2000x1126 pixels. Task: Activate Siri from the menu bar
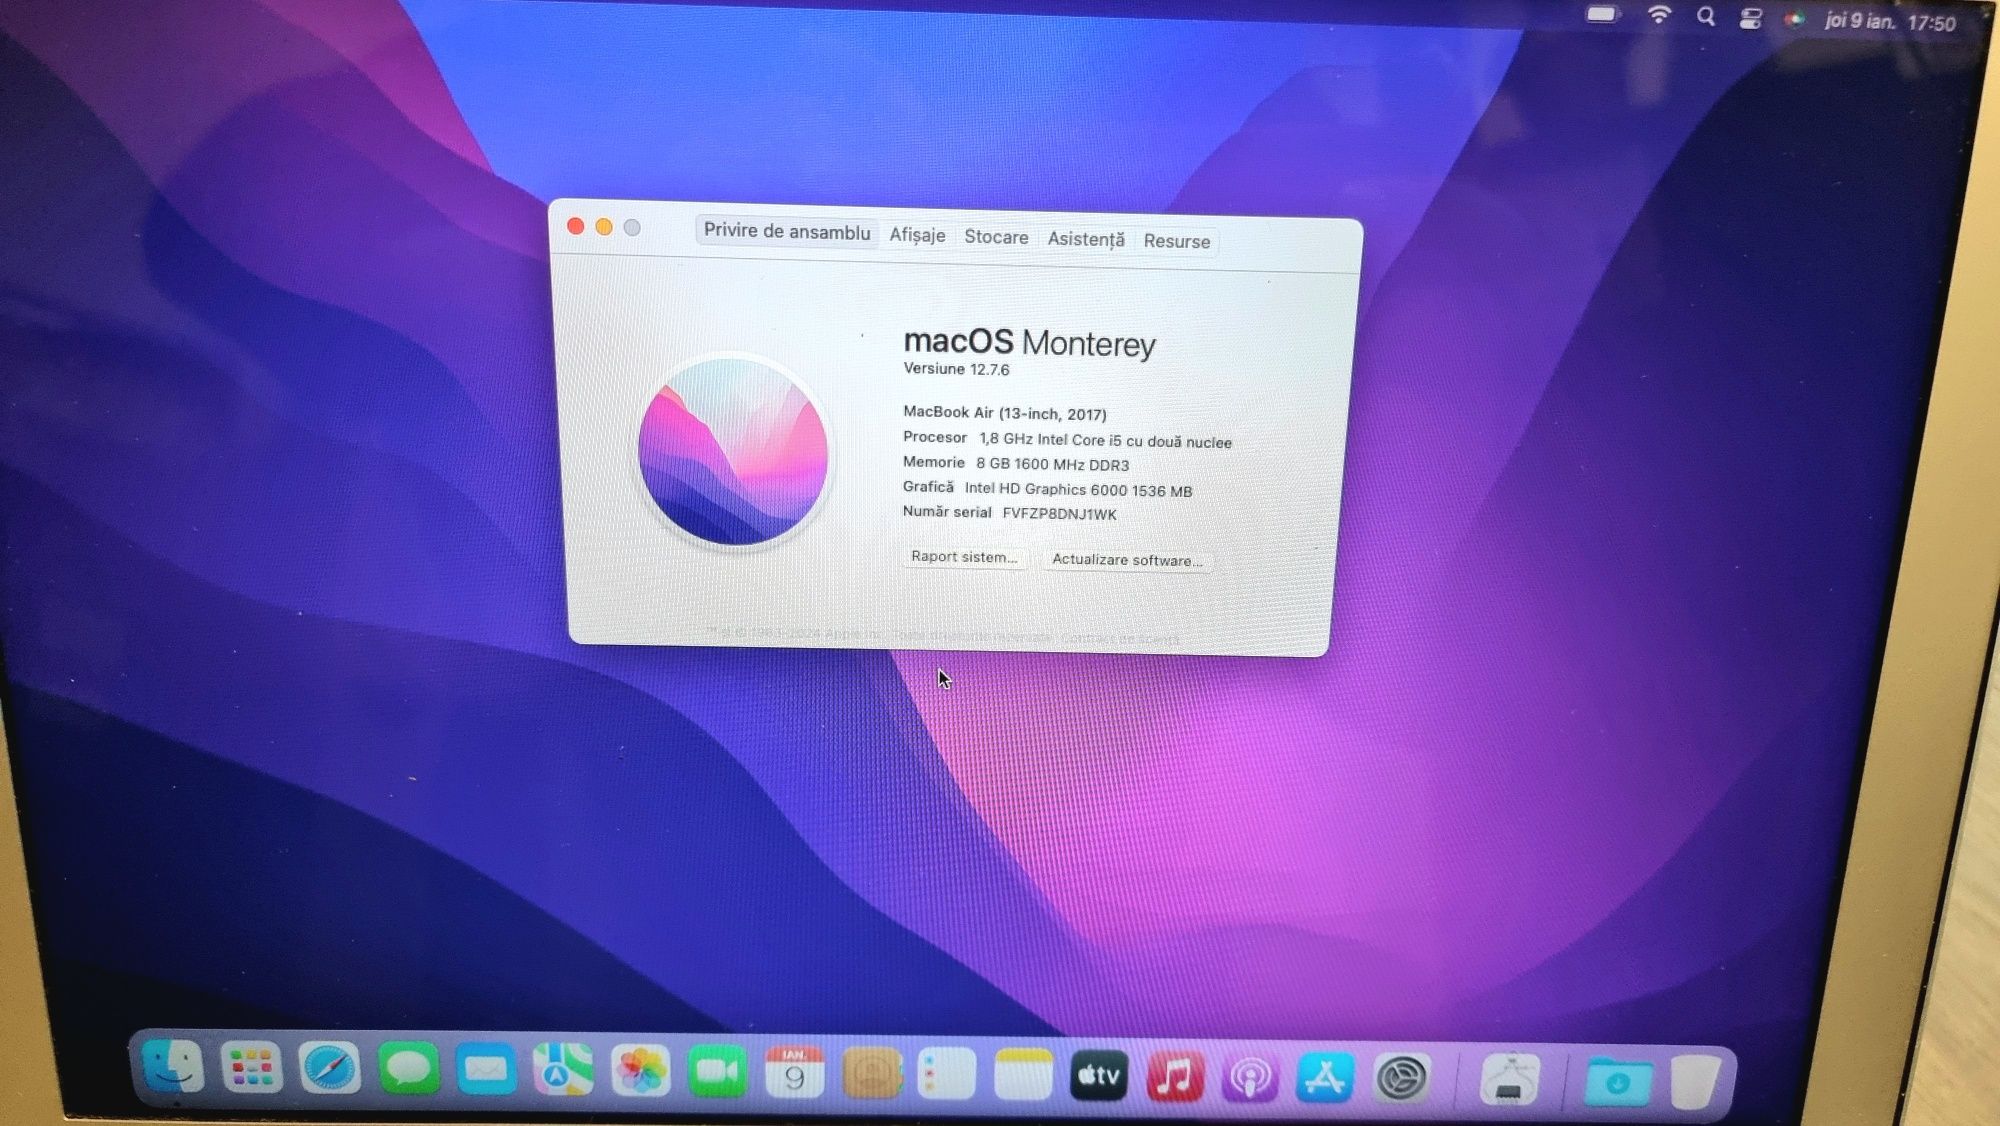pyautogui.click(x=1795, y=19)
